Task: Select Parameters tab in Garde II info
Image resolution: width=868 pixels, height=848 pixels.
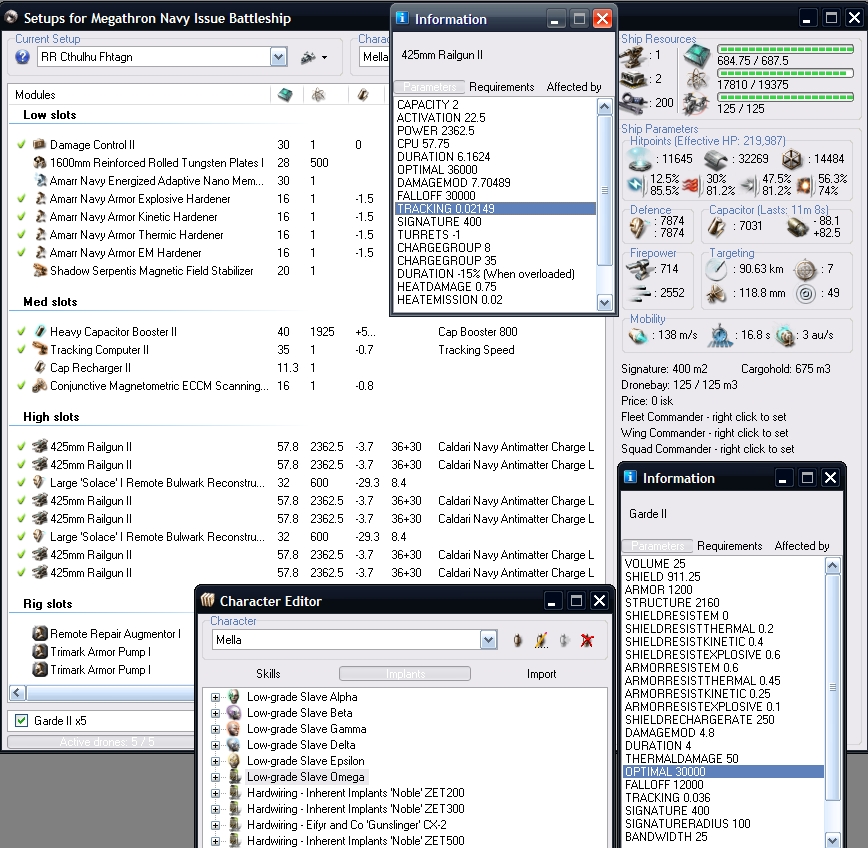Action: click(x=657, y=546)
